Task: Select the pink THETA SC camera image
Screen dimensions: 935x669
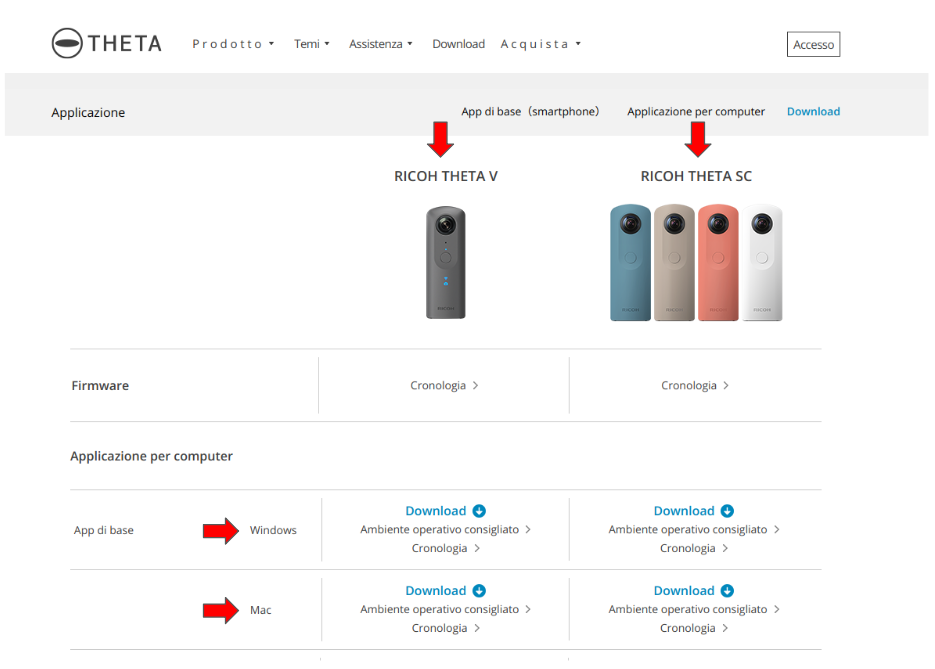Action: tap(718, 262)
